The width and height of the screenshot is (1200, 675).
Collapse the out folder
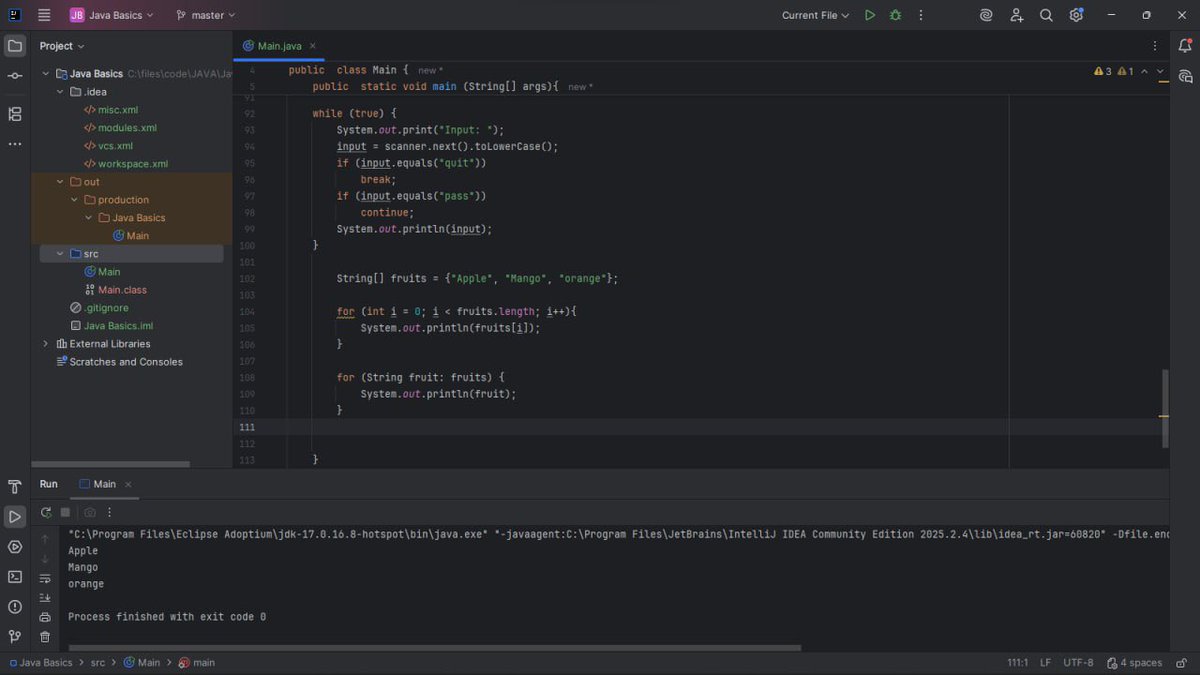point(60,182)
